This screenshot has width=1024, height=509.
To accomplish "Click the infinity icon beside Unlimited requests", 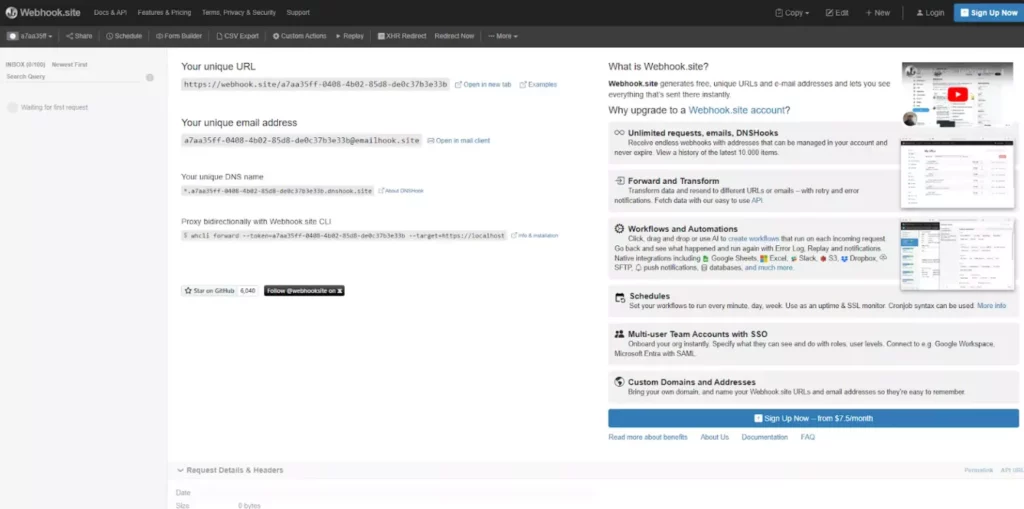I will [619, 133].
